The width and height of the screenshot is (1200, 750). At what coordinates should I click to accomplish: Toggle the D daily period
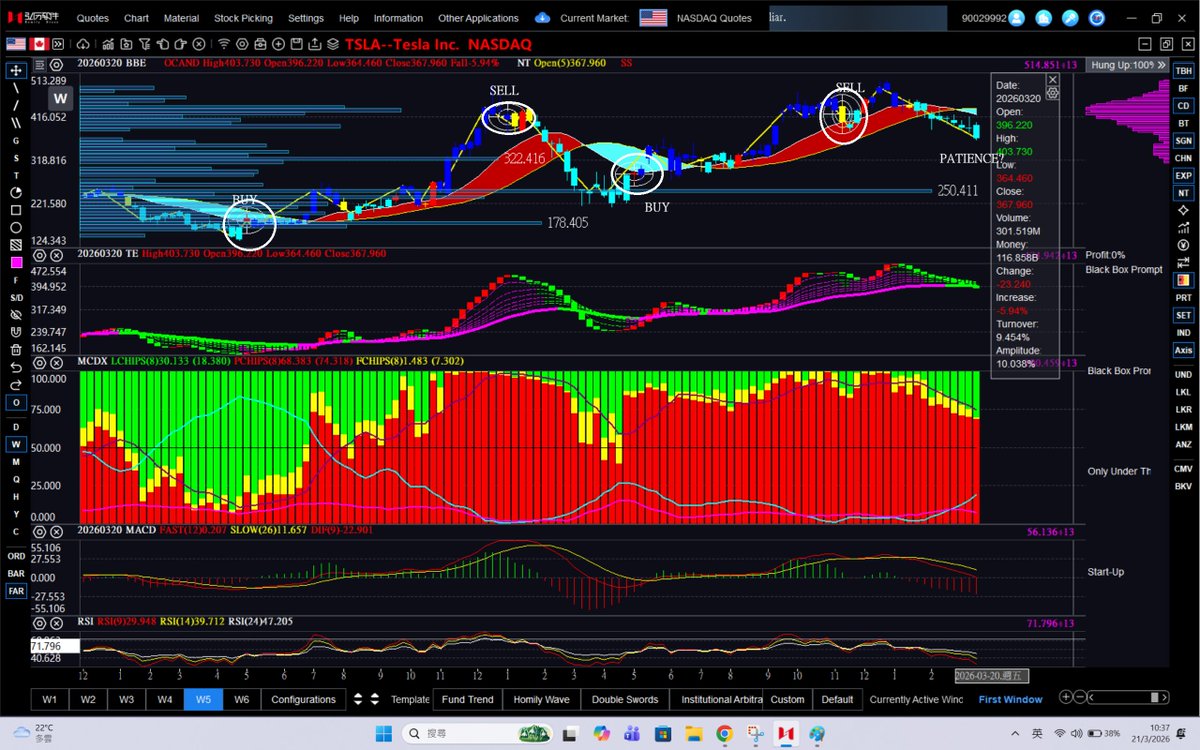[x=16, y=427]
